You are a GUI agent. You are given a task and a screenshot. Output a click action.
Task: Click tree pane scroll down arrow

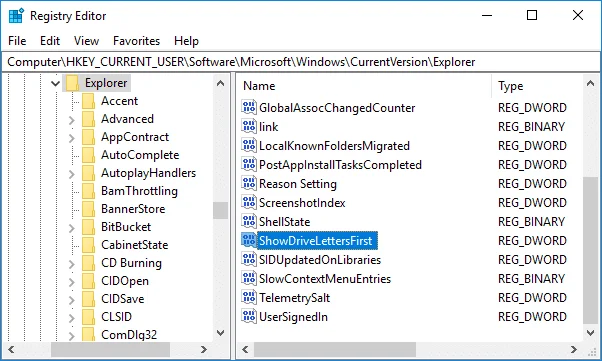point(220,333)
